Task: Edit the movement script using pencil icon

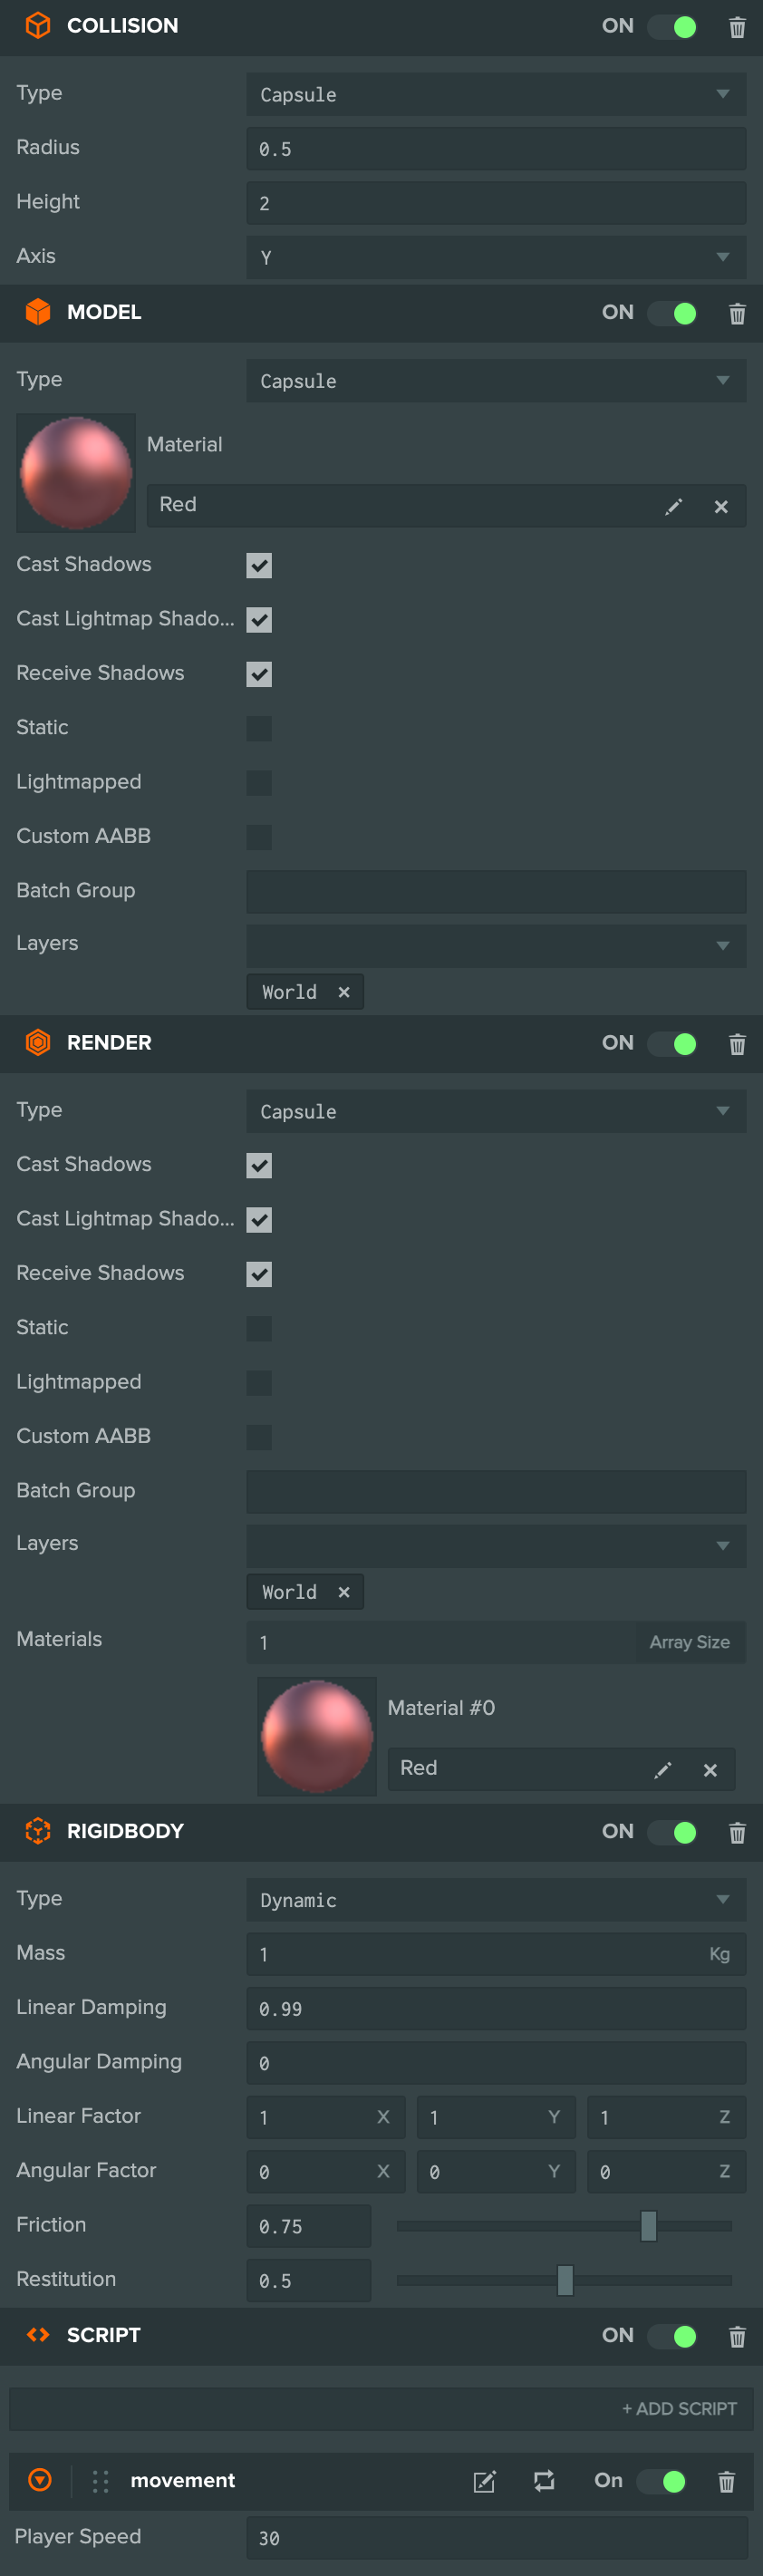Action: 484,2481
